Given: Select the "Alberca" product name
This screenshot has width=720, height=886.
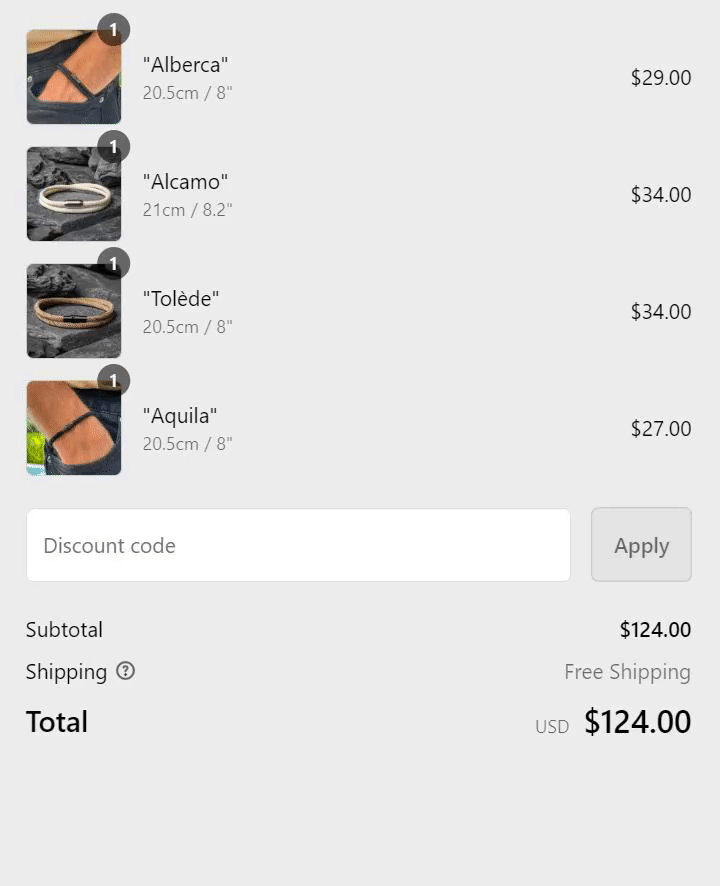Looking at the screenshot, I should click(185, 65).
